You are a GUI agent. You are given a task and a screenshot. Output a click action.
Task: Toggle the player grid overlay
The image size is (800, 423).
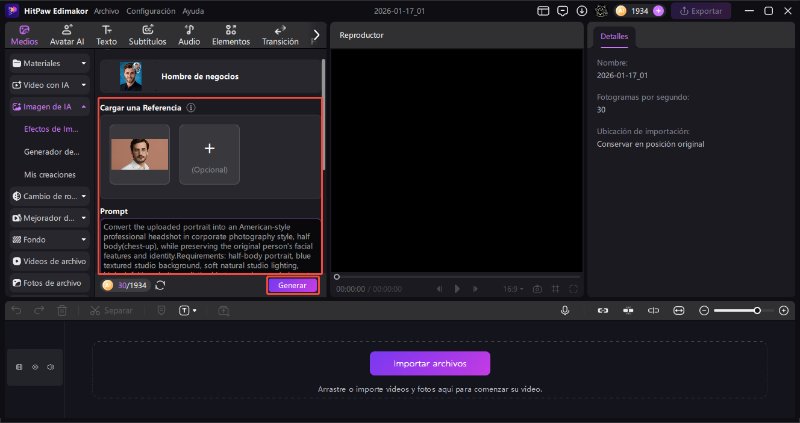click(x=556, y=289)
